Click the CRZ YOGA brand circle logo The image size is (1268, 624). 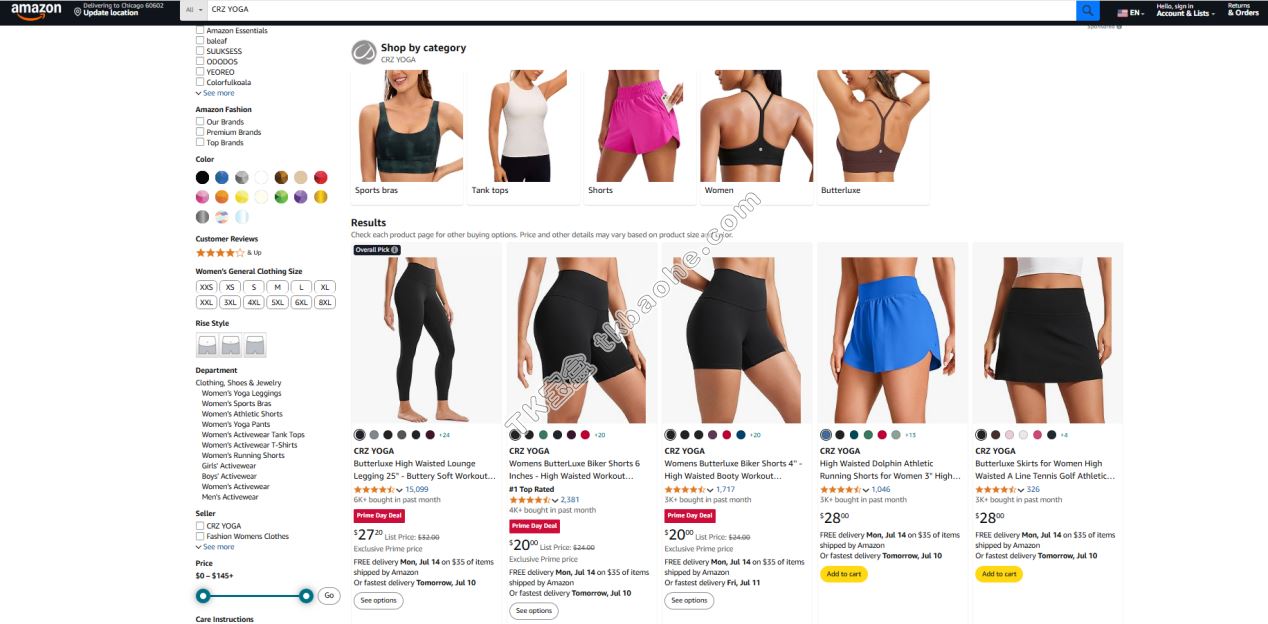coord(363,53)
